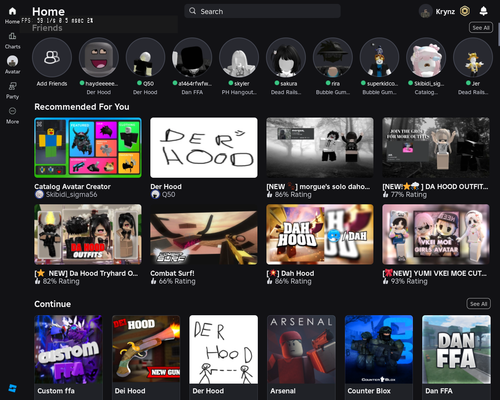Click the Combat Surf! title text
Viewport: 500px width, 400px height.
172,273
